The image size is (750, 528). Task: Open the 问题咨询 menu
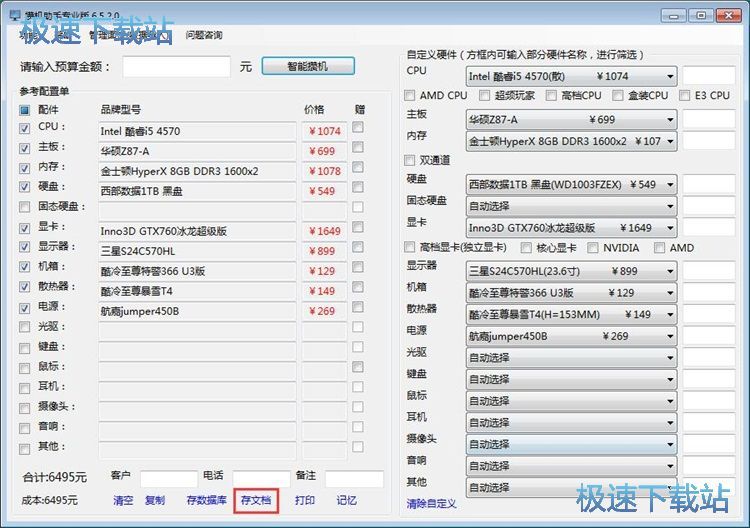[204, 35]
